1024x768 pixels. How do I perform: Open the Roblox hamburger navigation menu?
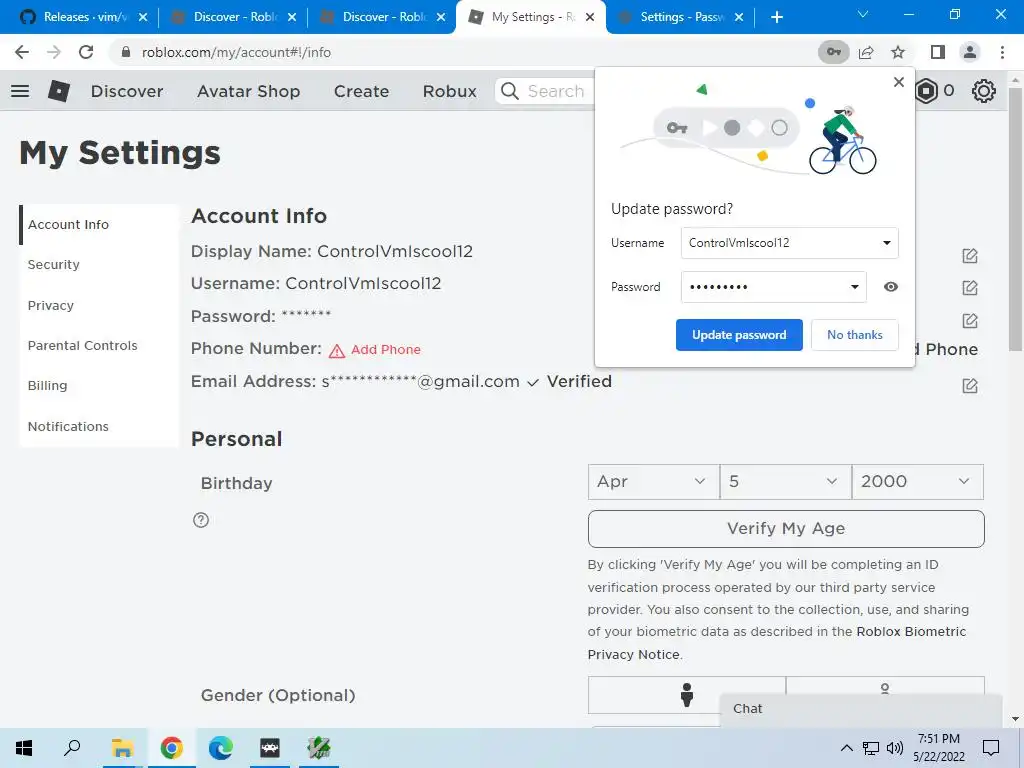20,91
